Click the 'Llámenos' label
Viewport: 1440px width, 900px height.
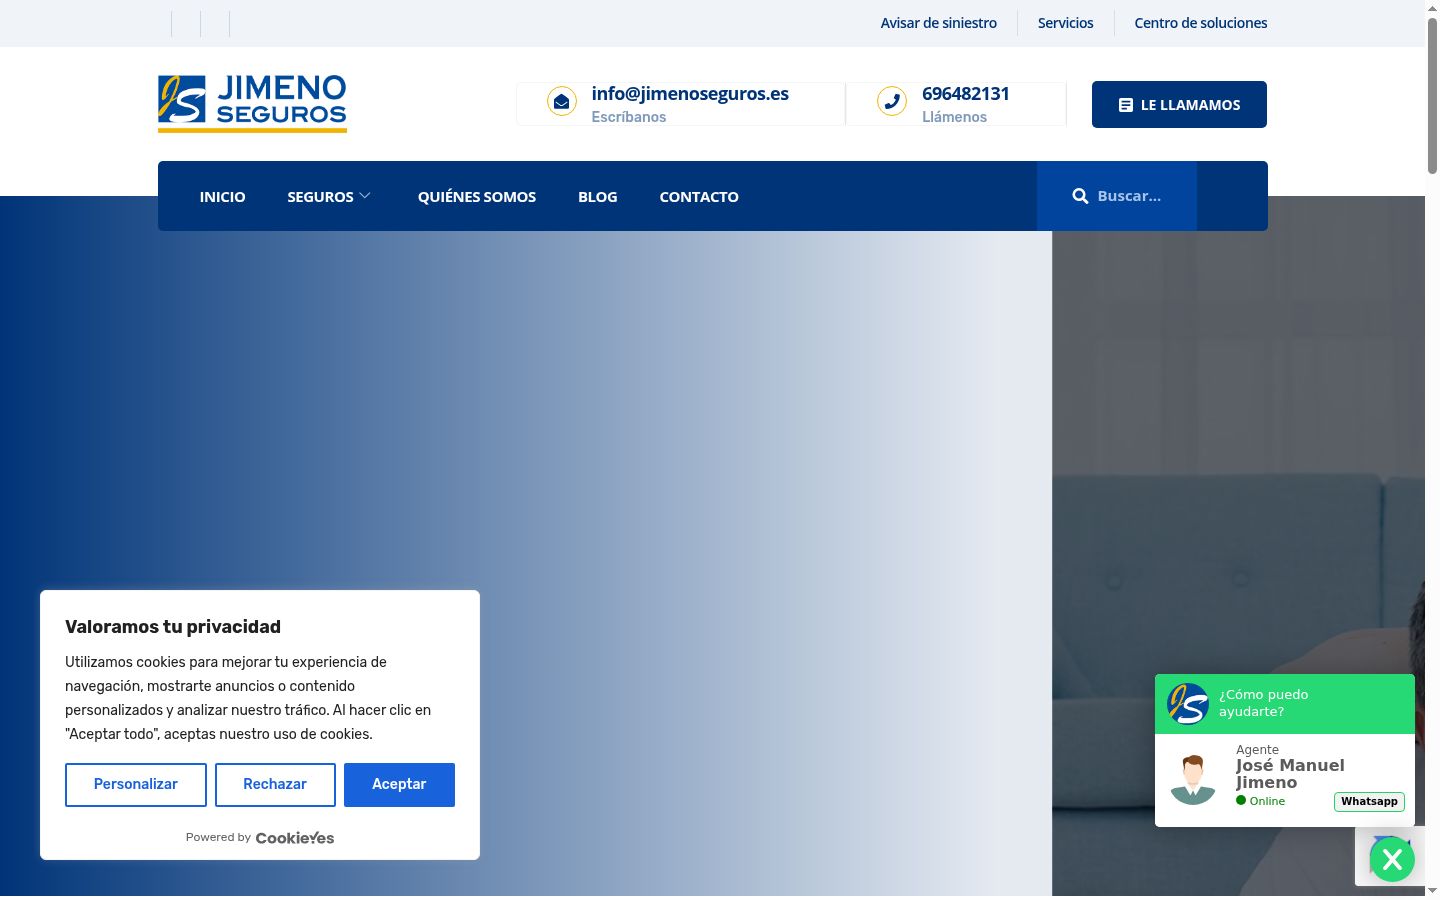click(x=954, y=117)
